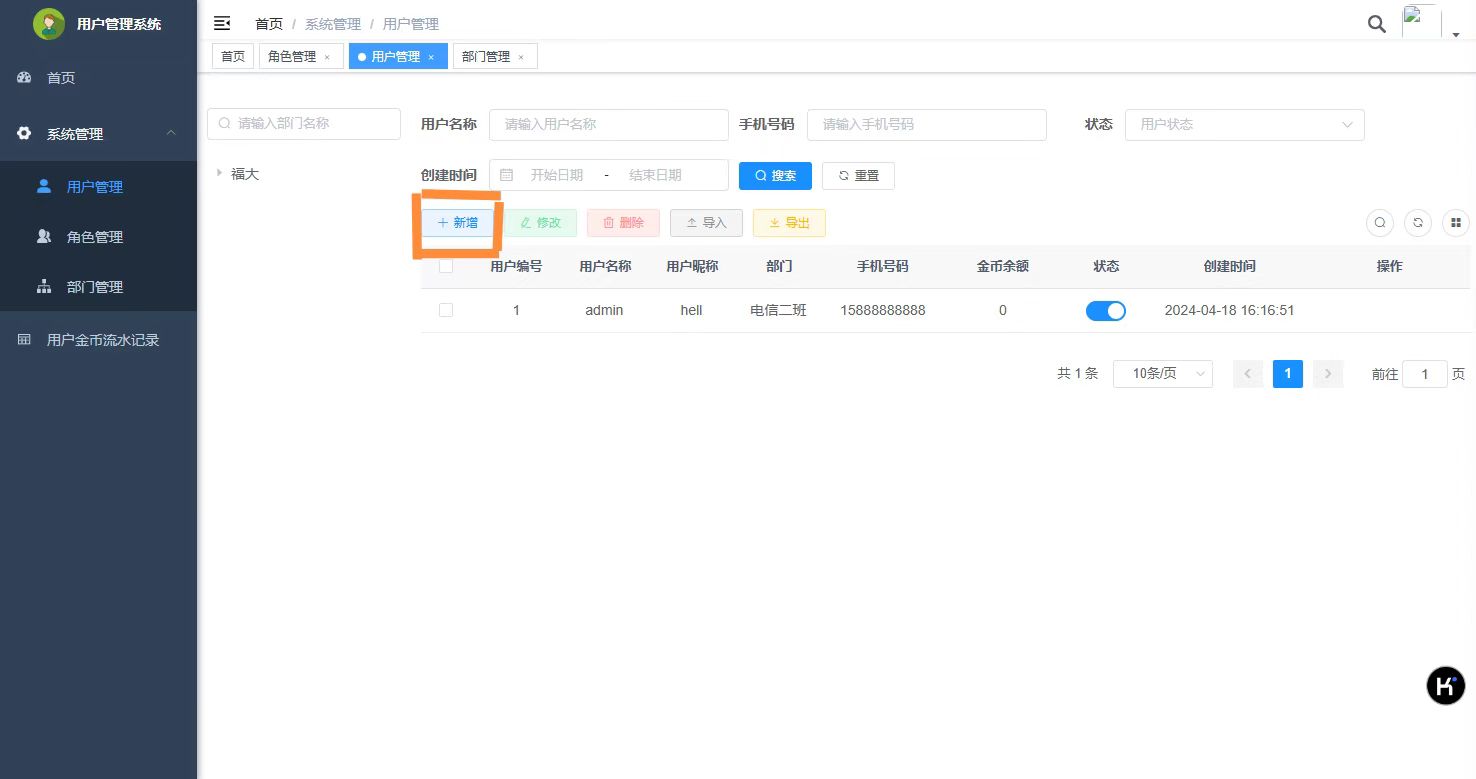
Task: Open 用户金币流水记录 in the sidebar
Action: 98,340
